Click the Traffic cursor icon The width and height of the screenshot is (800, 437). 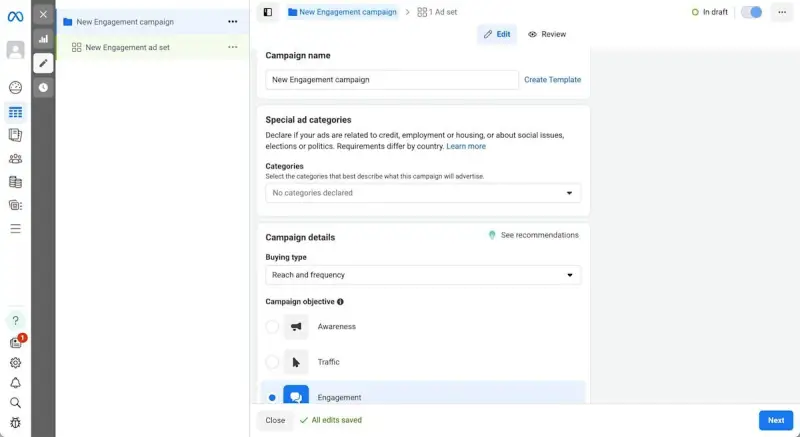tap(296, 362)
